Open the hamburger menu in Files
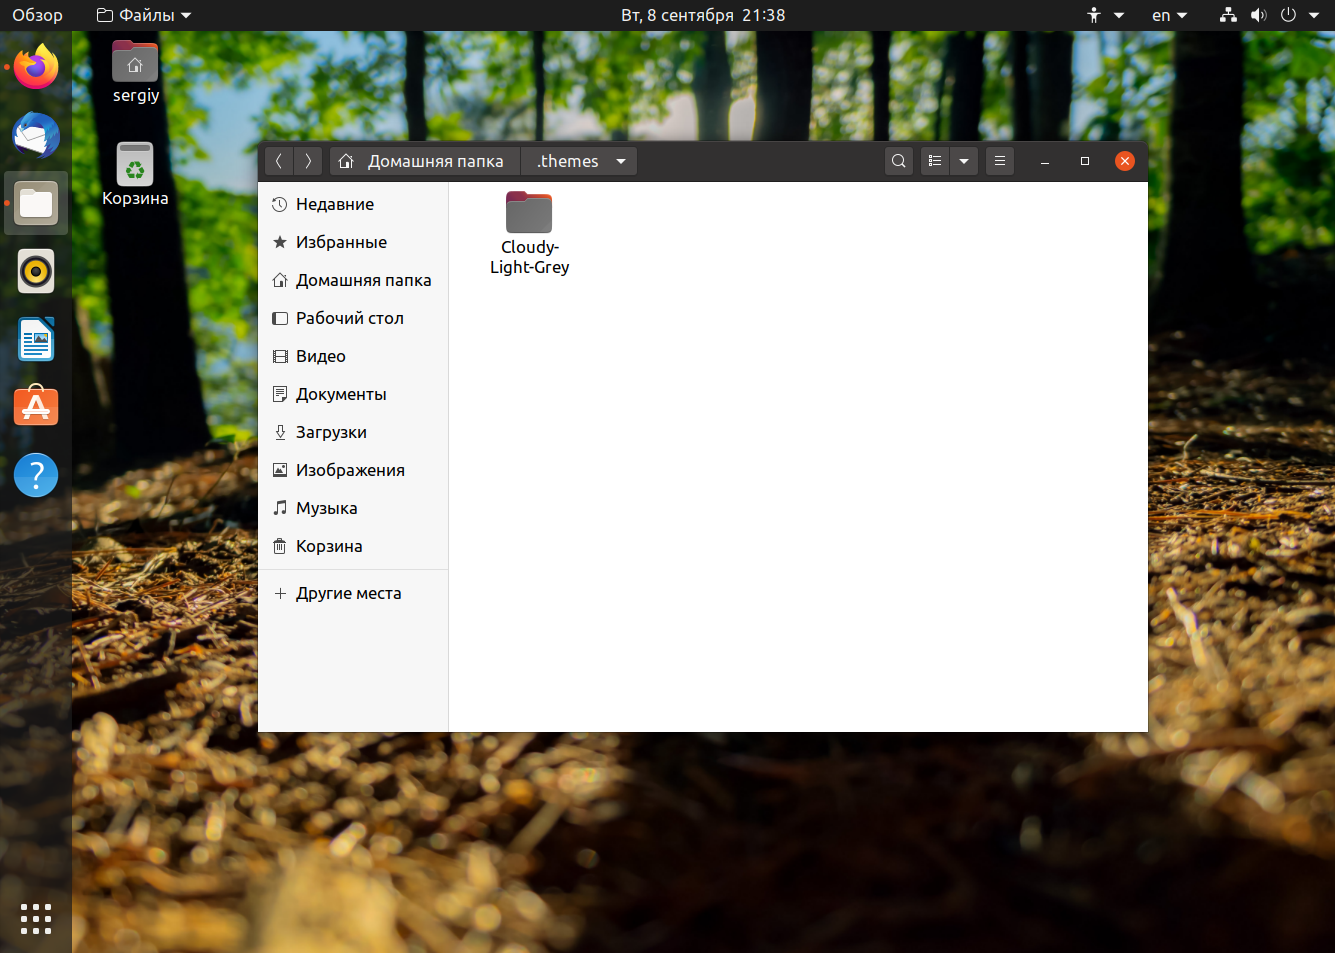Screen dimensions: 1335x953 click(x=1000, y=161)
